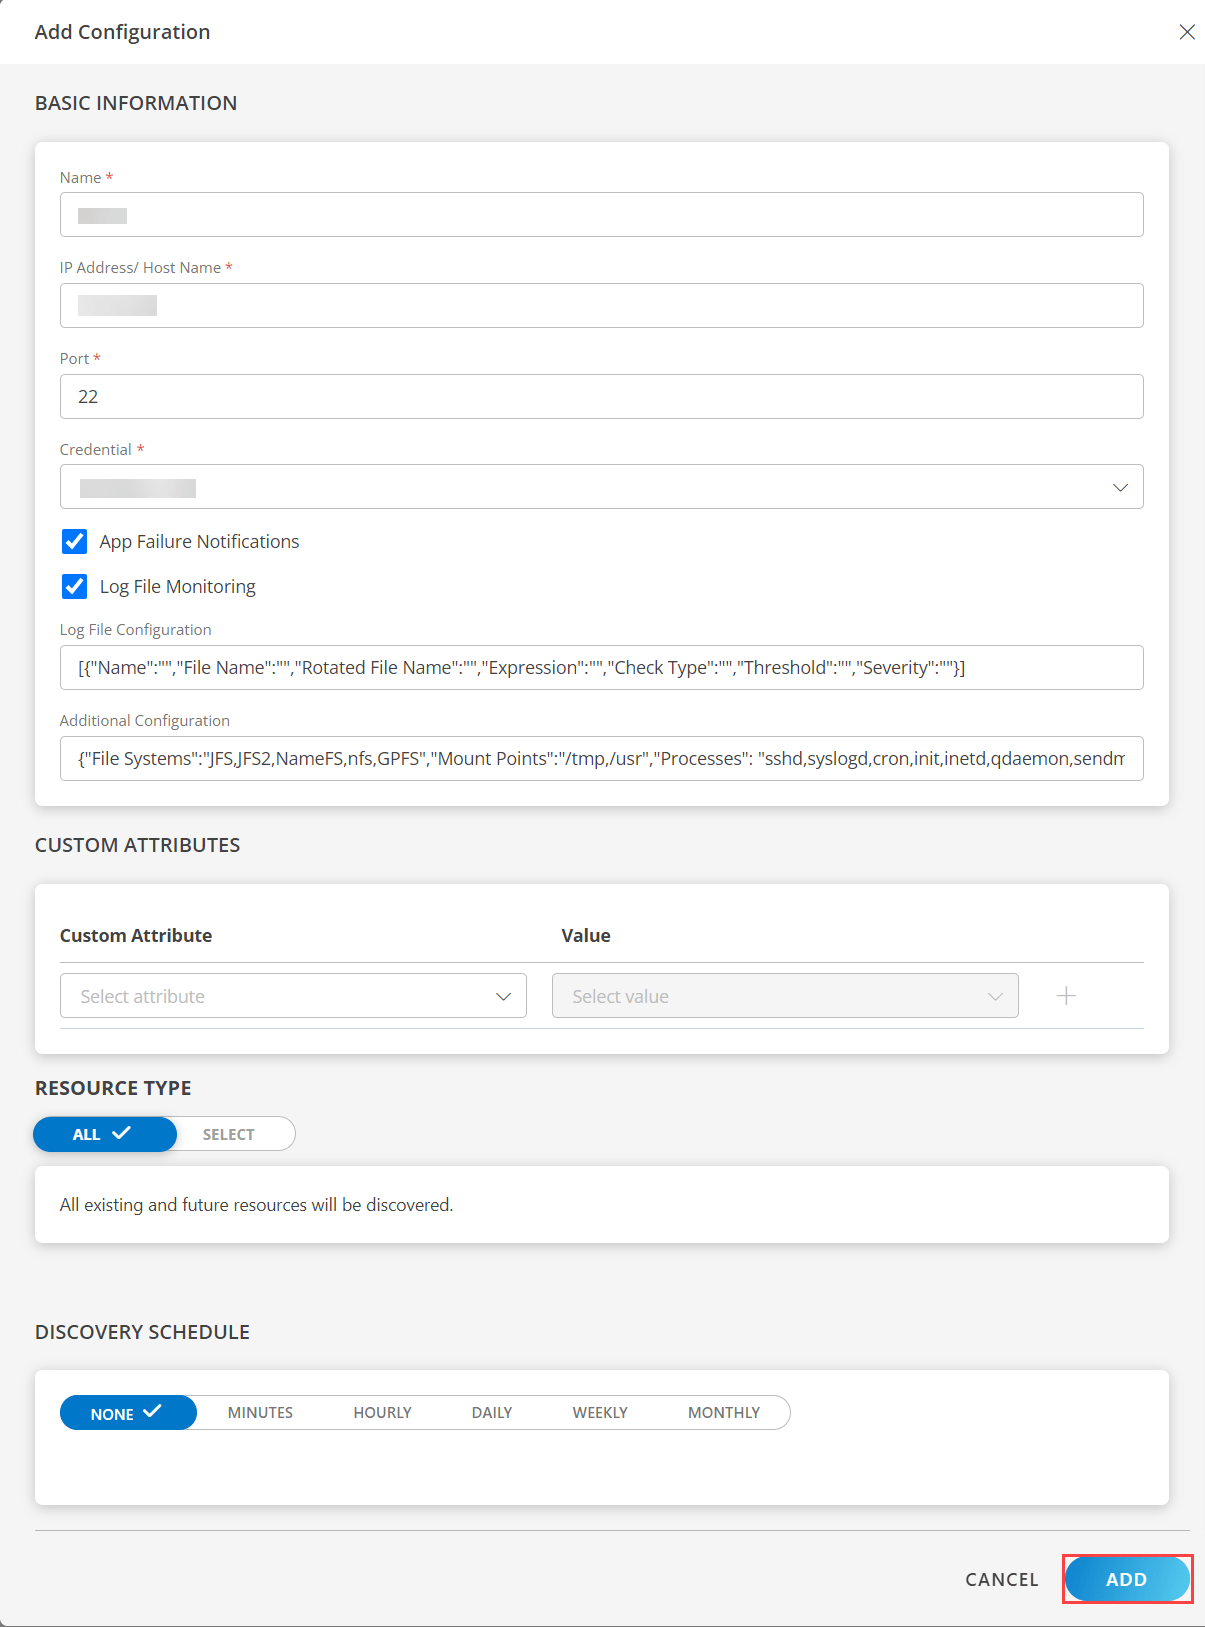1205x1627 pixels.
Task: Expand the Select attribute dropdown
Action: (x=293, y=996)
